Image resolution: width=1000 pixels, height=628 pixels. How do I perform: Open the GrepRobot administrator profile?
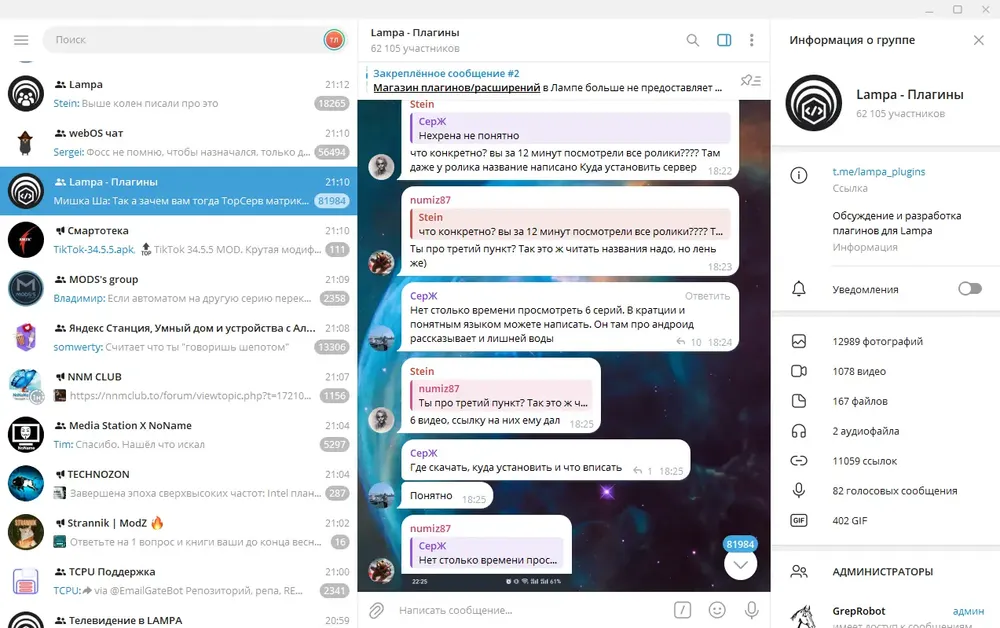(x=886, y=615)
